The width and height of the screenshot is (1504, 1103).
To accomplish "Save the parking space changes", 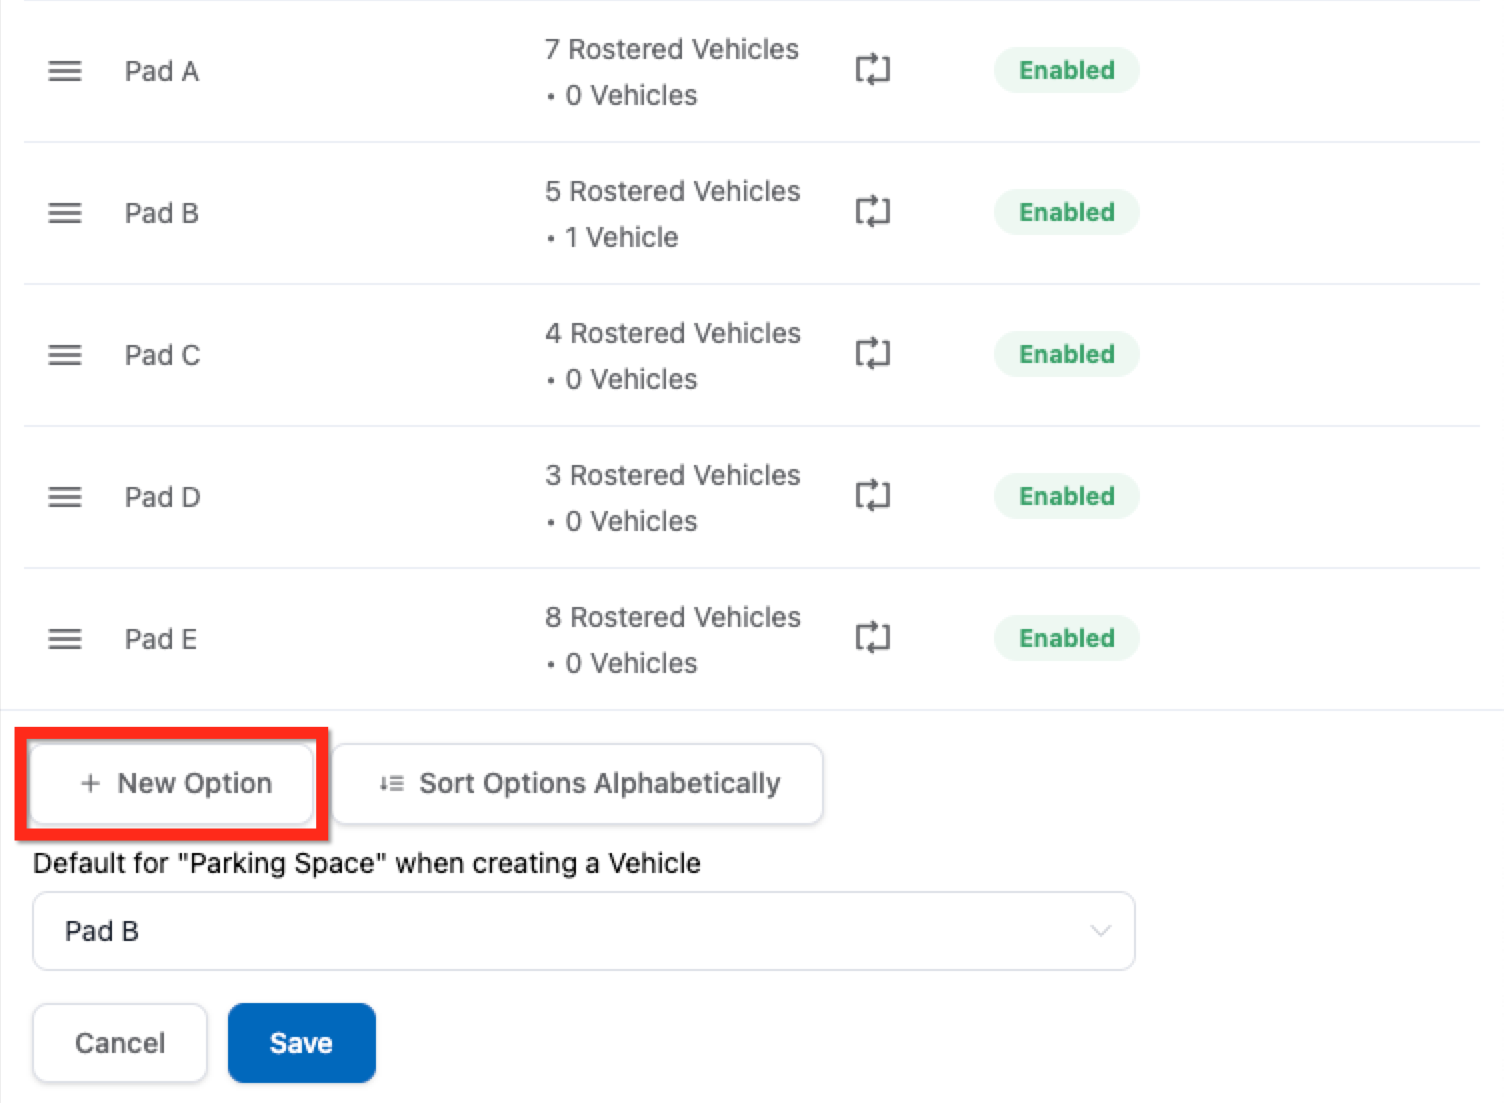I will pyautogui.click(x=301, y=1043).
